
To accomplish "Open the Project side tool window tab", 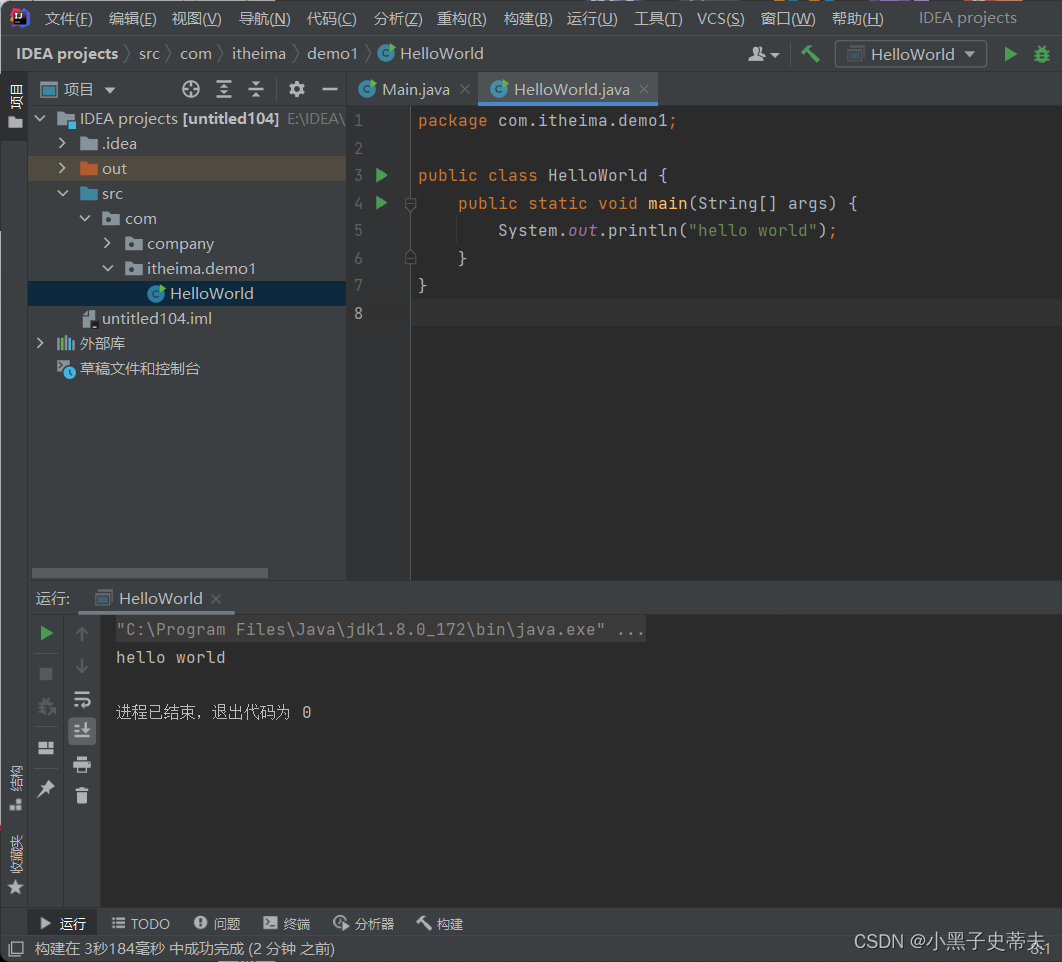I will pyautogui.click(x=15, y=106).
